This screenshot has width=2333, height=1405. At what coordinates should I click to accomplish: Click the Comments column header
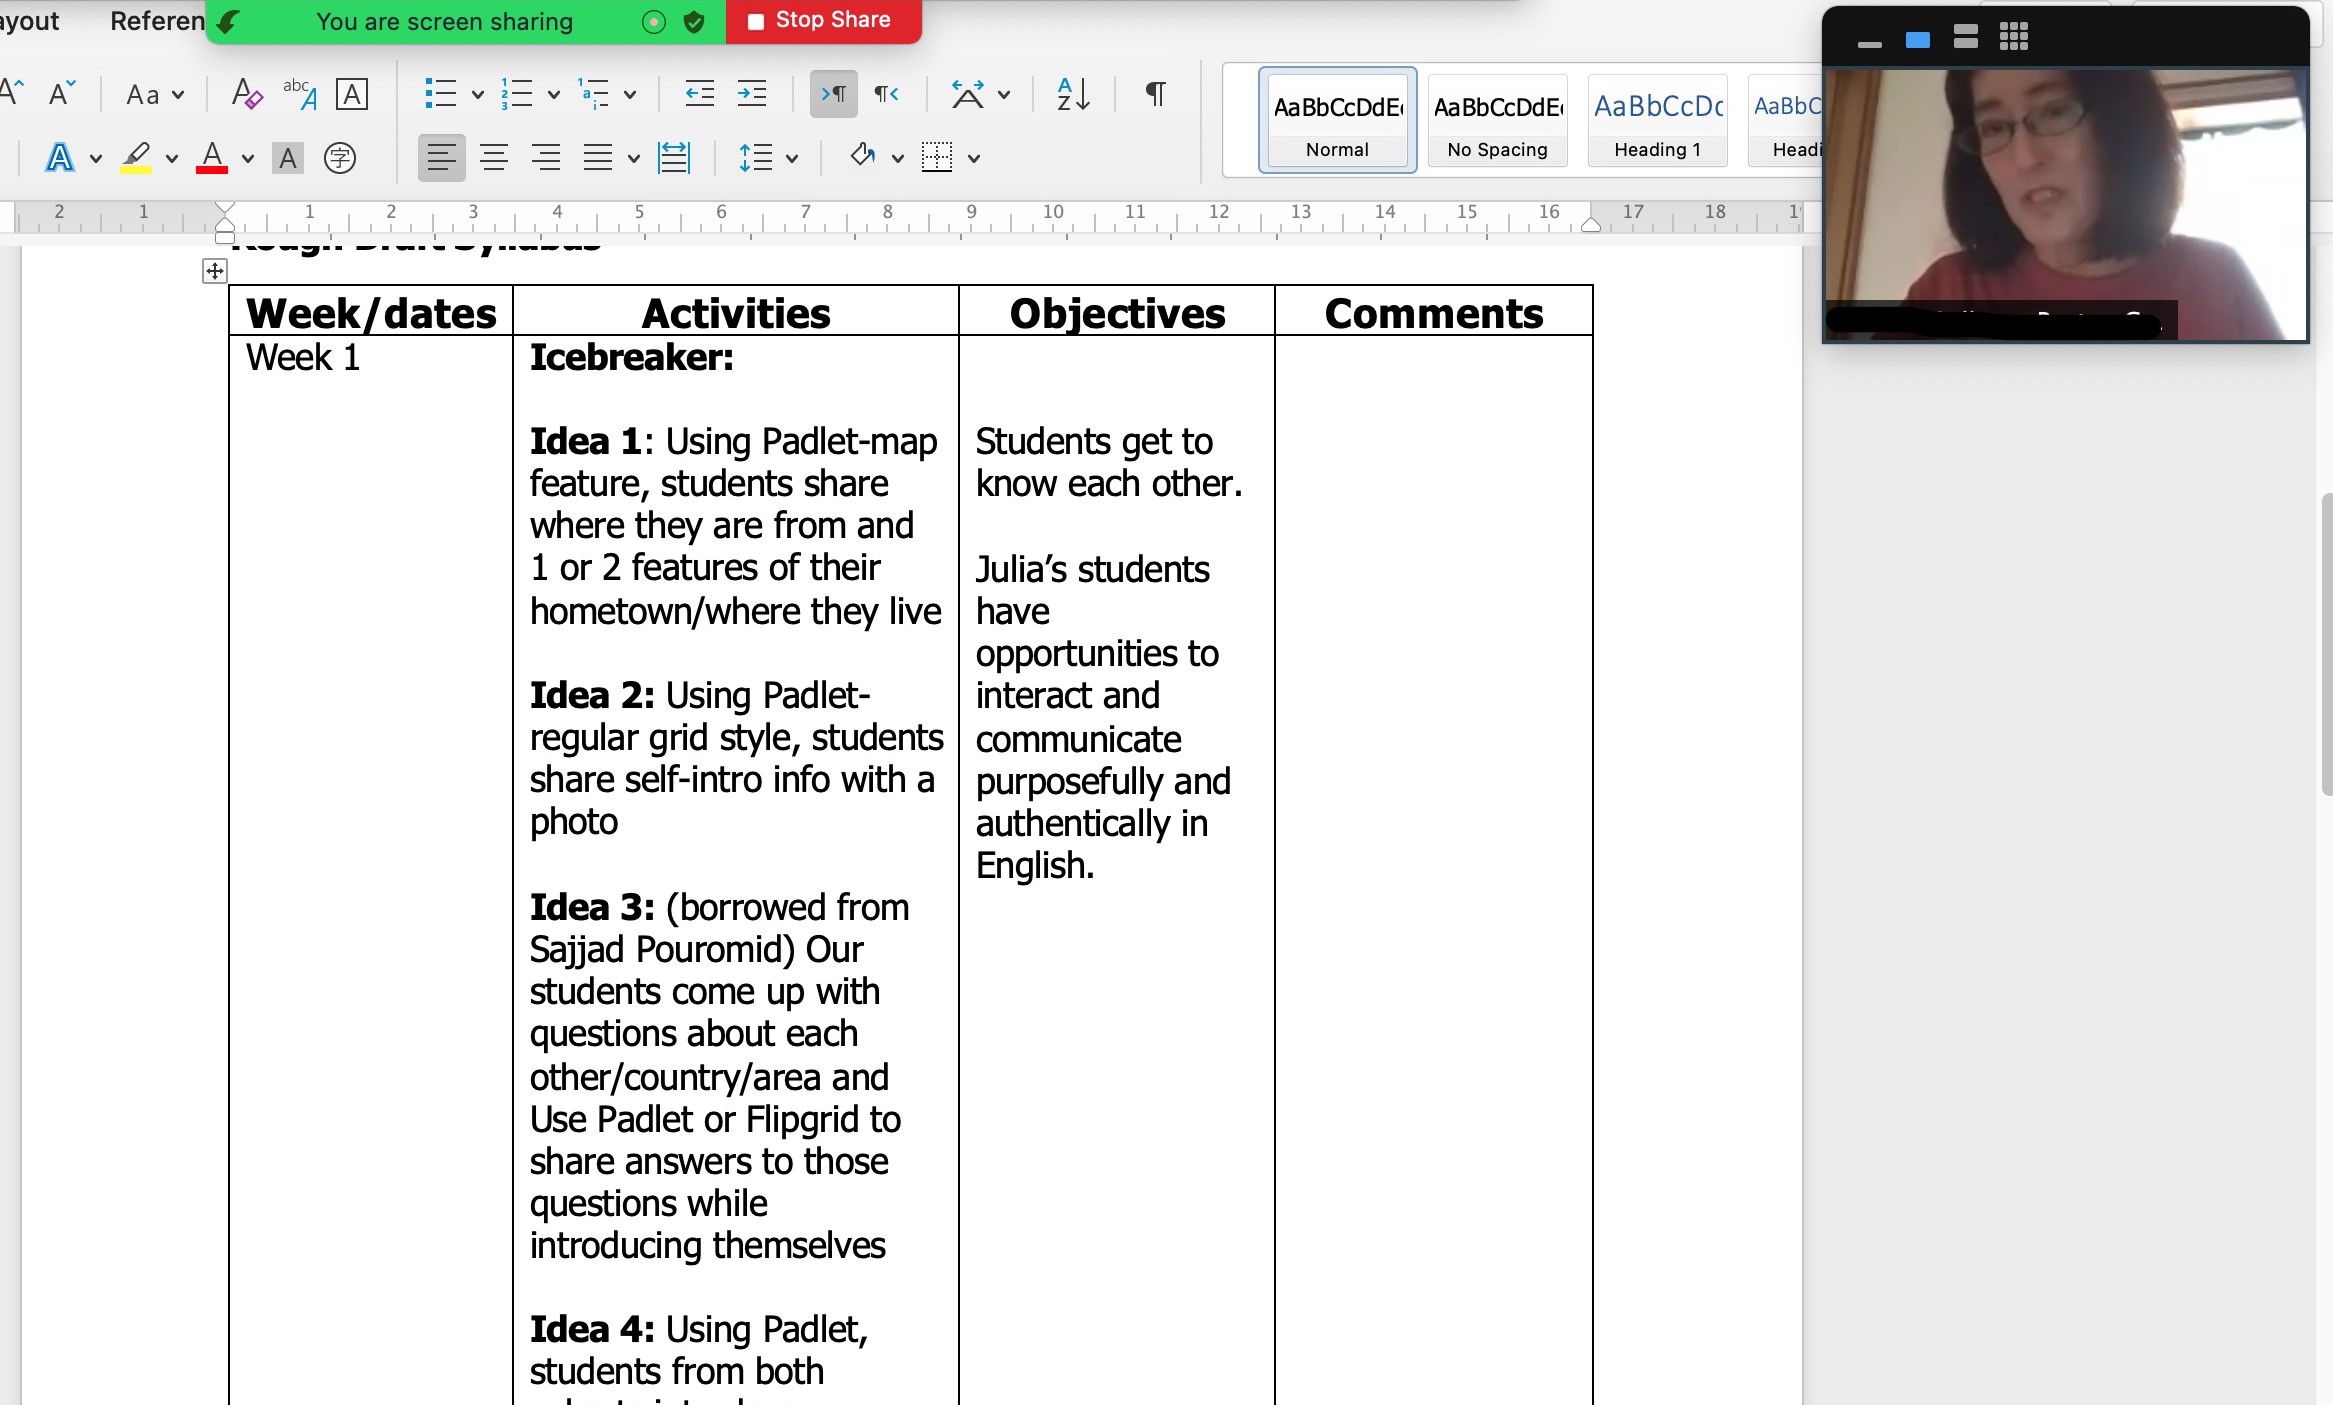point(1433,313)
